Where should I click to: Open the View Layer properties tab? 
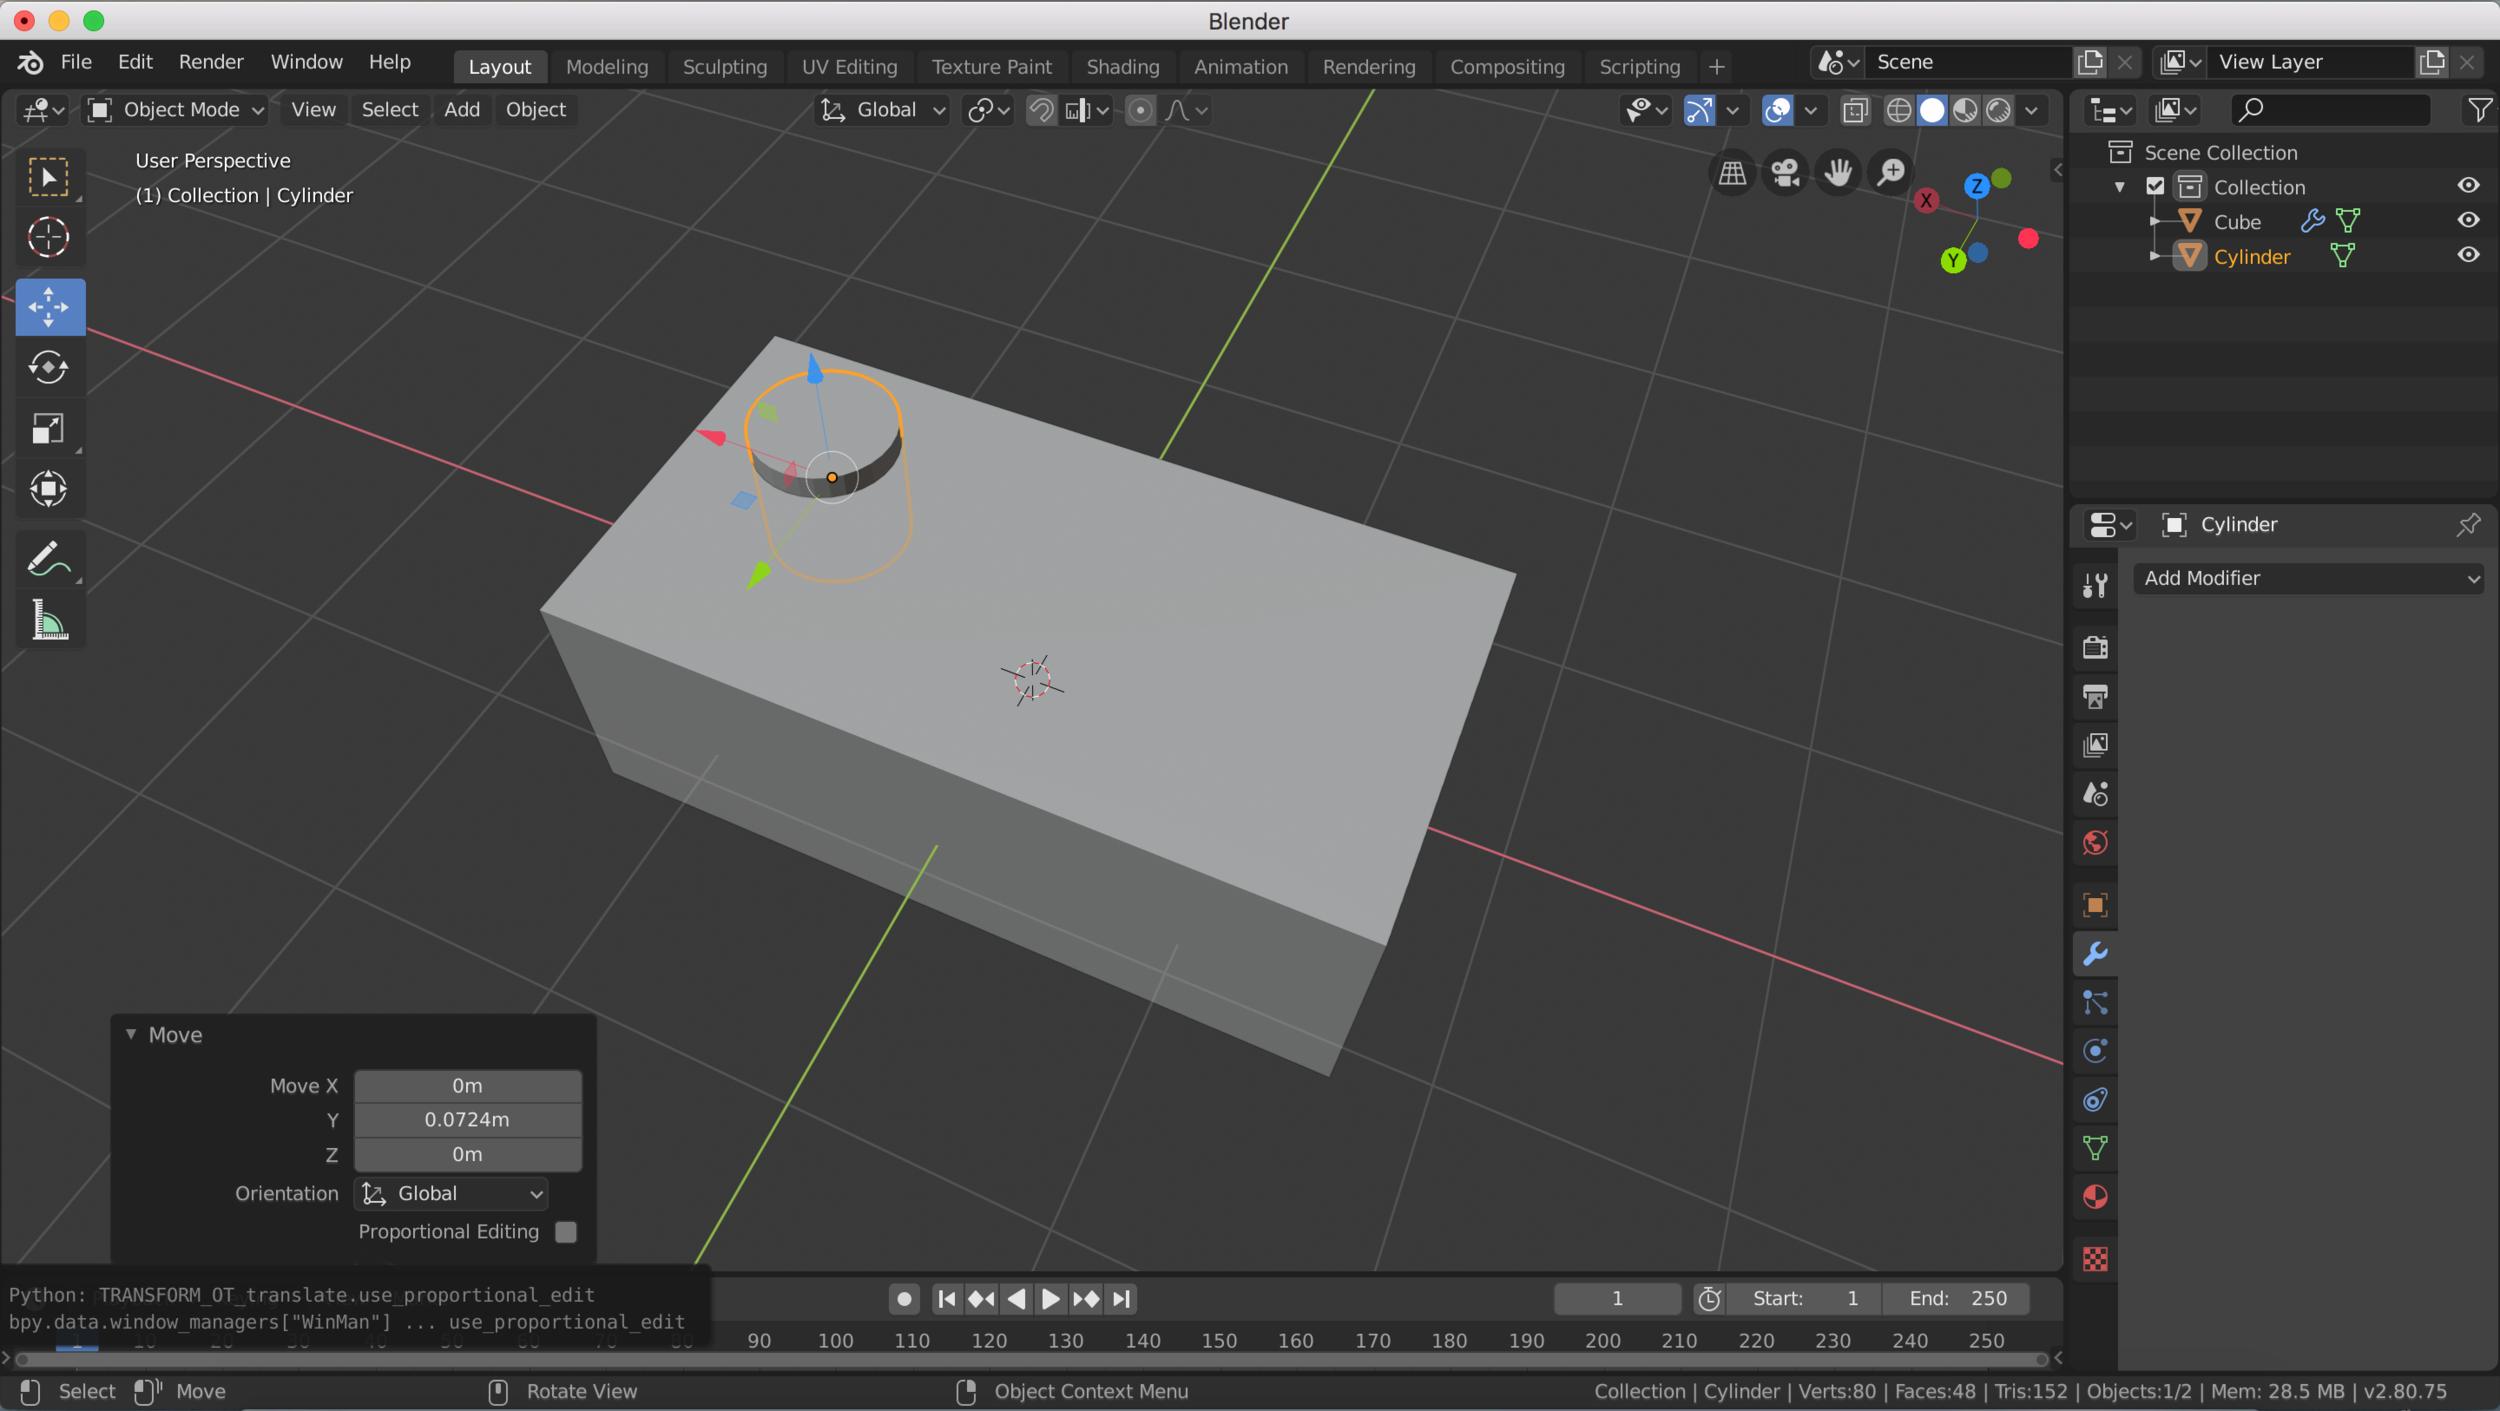click(2095, 745)
